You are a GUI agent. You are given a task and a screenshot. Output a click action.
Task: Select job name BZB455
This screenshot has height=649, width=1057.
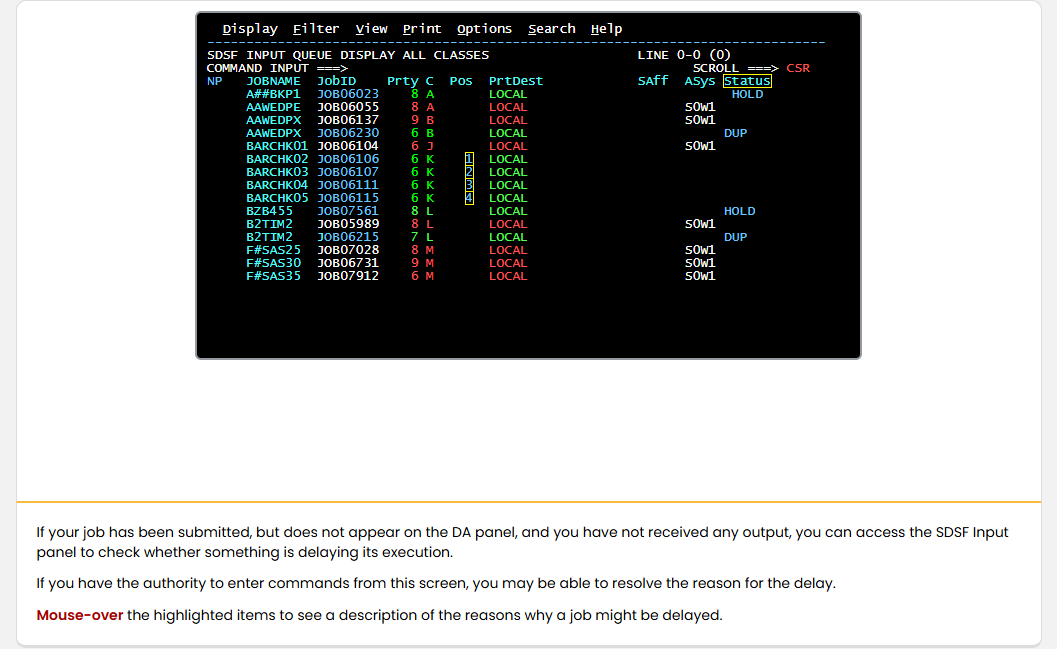pos(269,211)
